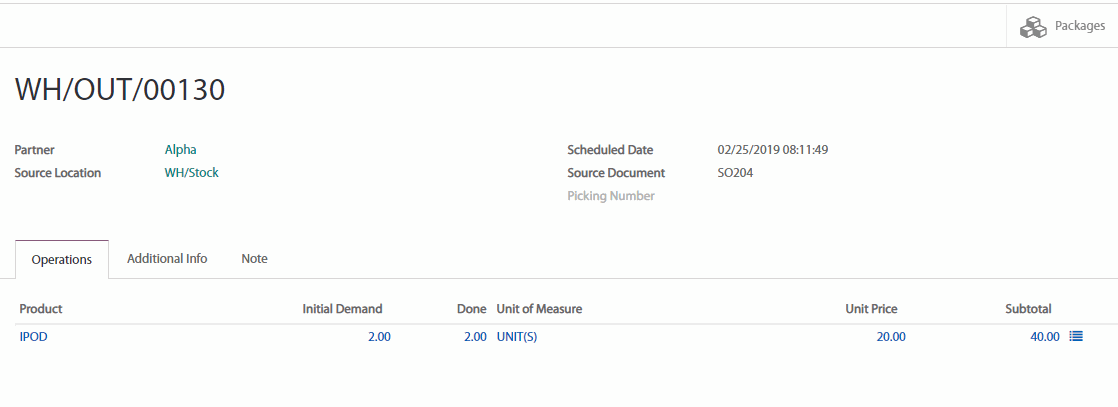The width and height of the screenshot is (1118, 407).
Task: Switch to the Operations tab
Action: click(x=62, y=260)
